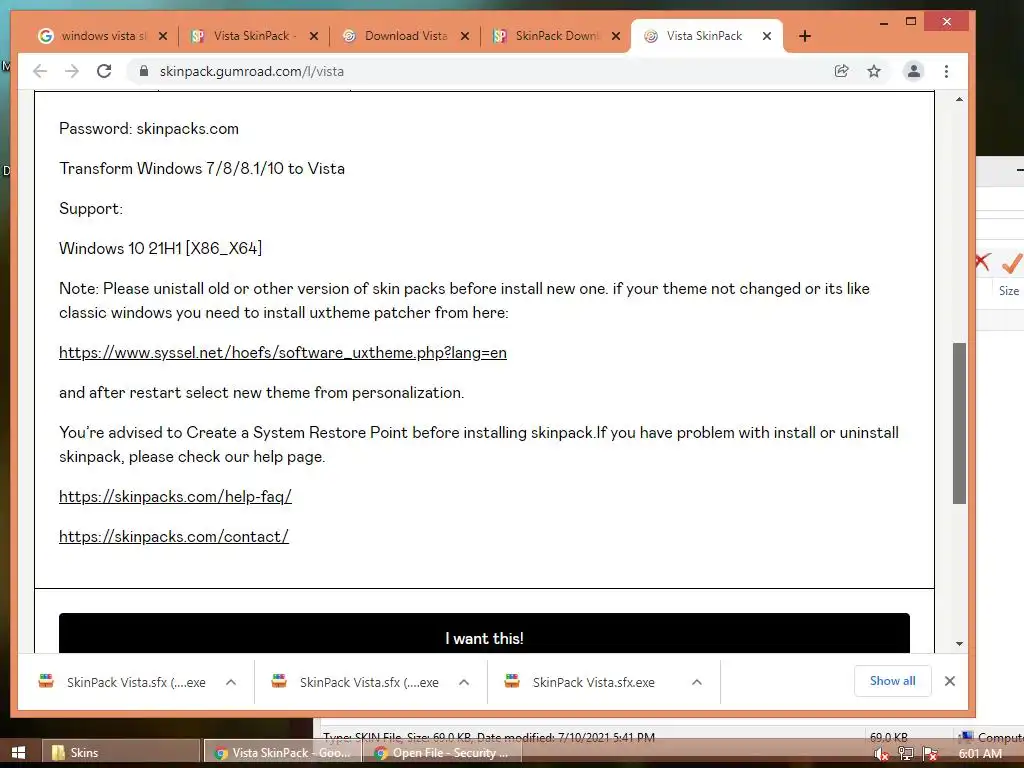Viewport: 1024px width, 768px height.
Task: Open a new browser tab
Action: coord(805,37)
